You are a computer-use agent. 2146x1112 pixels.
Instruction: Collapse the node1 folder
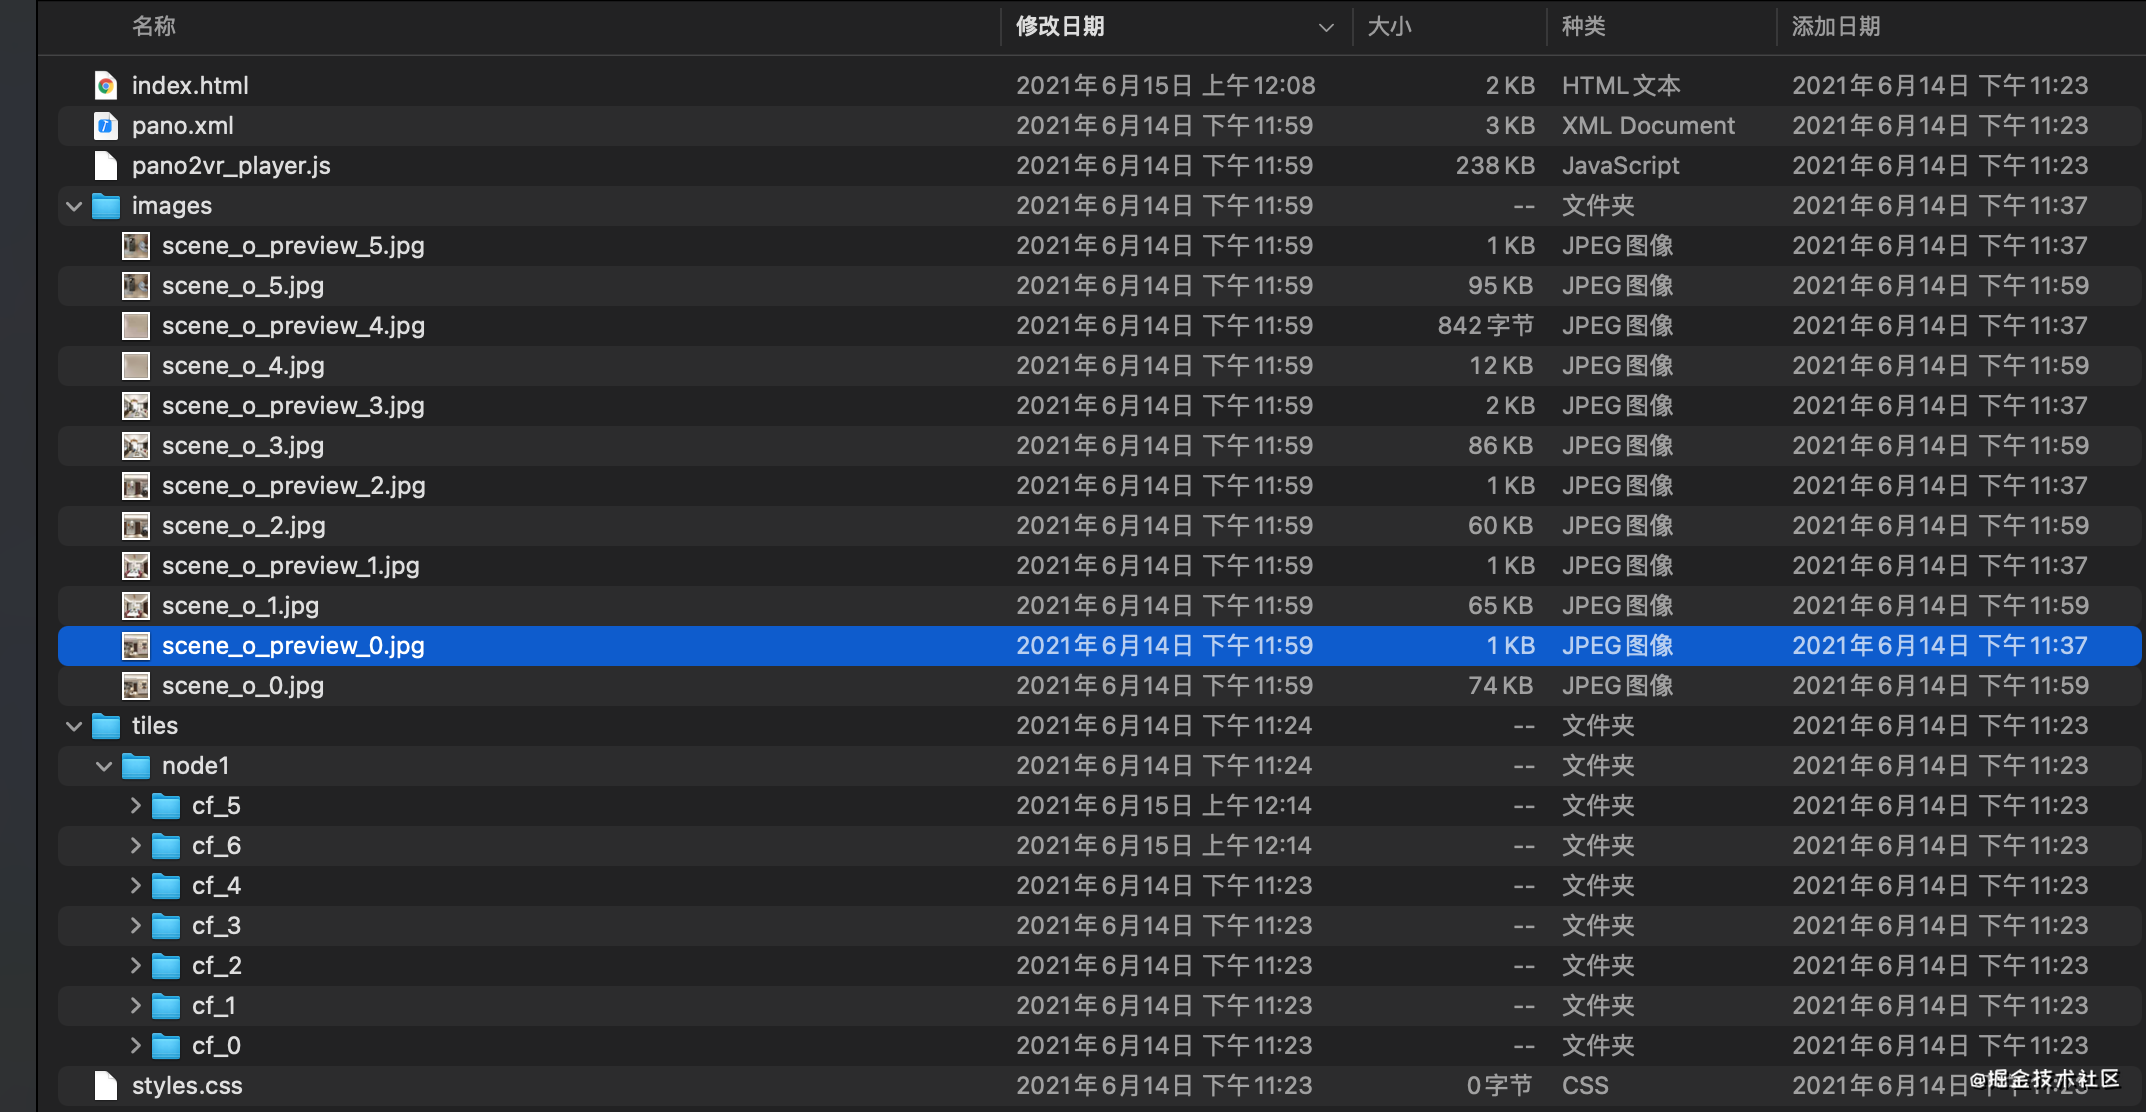104,766
